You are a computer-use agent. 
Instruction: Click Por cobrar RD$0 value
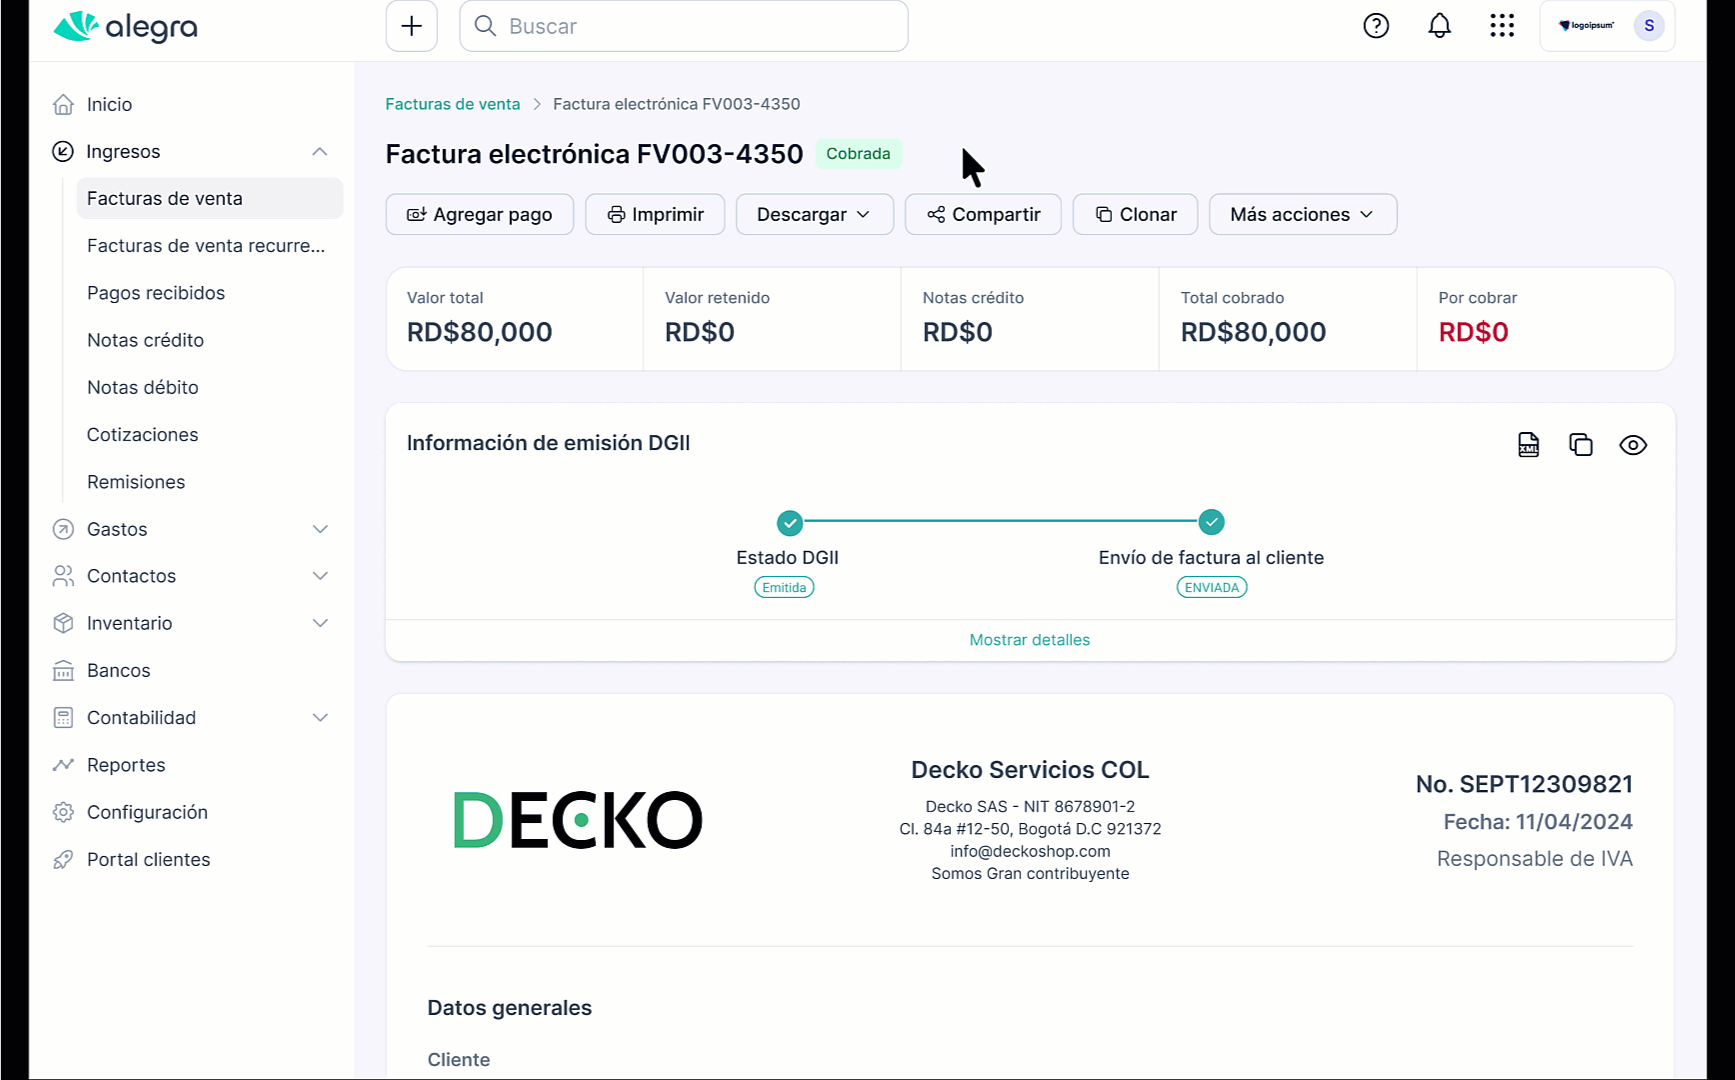coord(1474,332)
